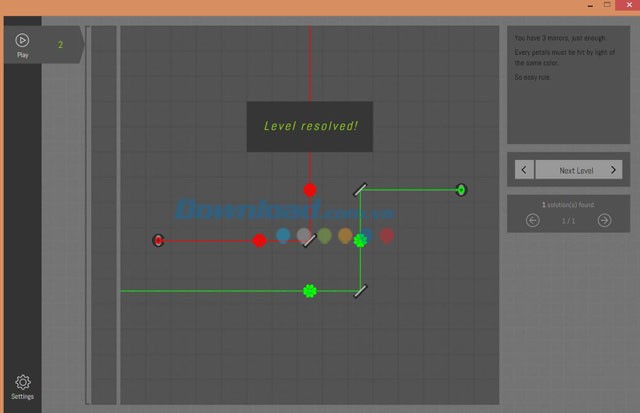Click the red petal on horizontal beam
The width and height of the screenshot is (640, 413).
pos(259,240)
